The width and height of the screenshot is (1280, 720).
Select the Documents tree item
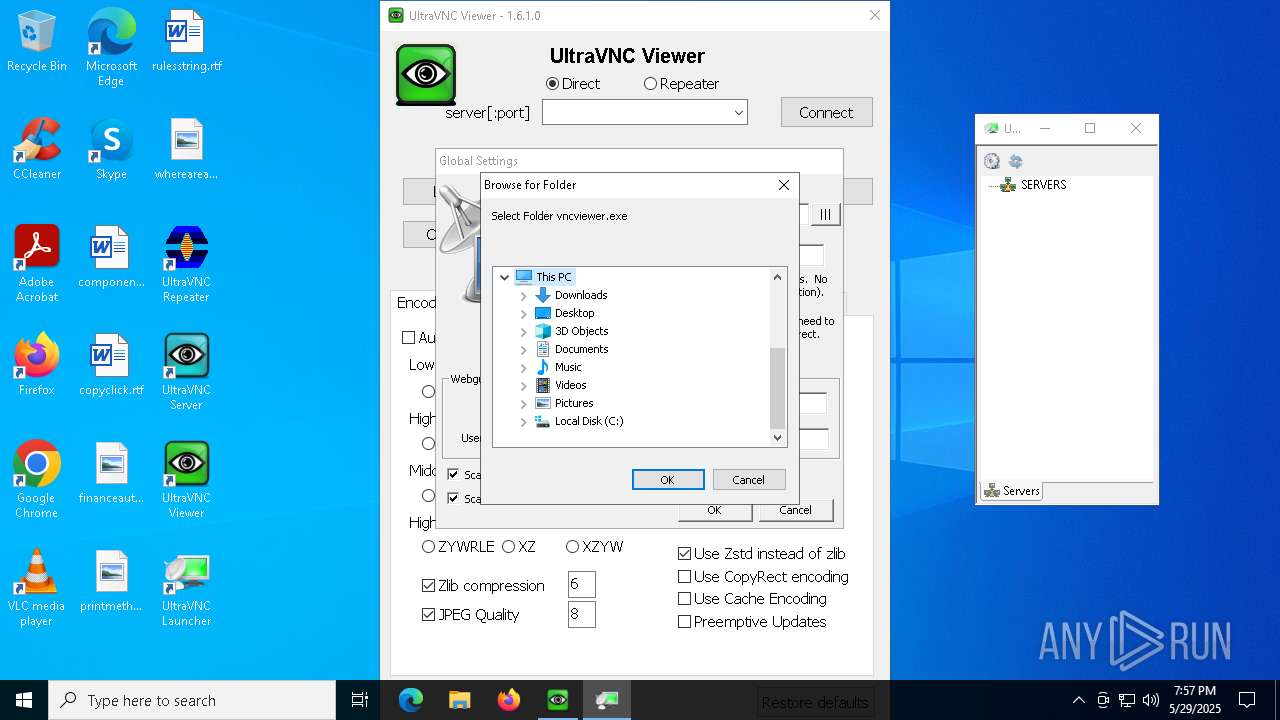coord(582,349)
